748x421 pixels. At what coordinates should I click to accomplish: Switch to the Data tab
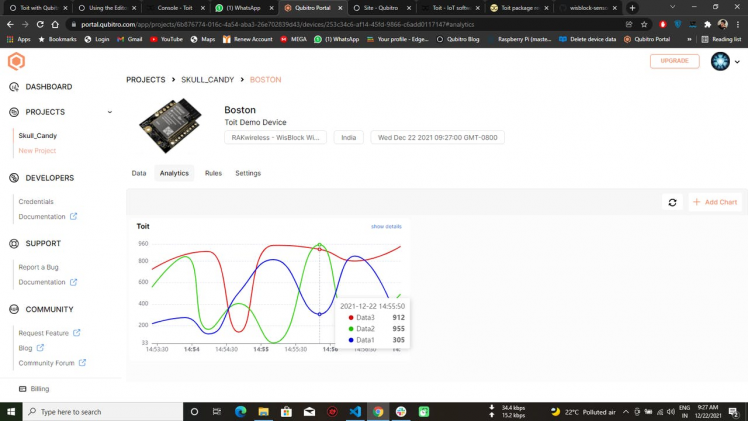(x=139, y=173)
